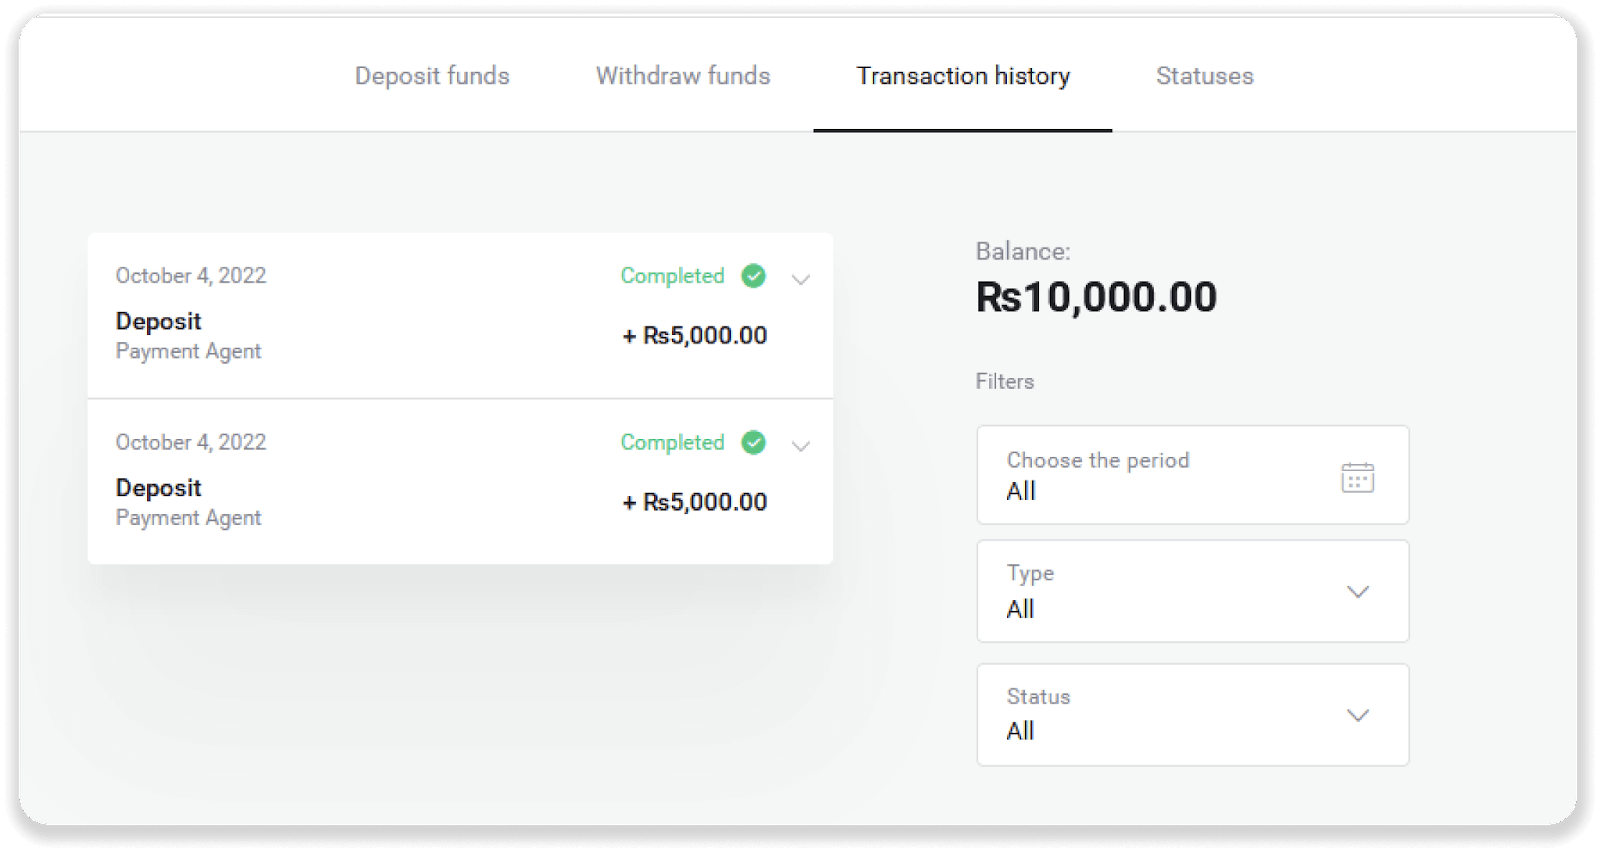The image size is (1600, 853).
Task: Click the second Deposit transaction title
Action: (x=159, y=488)
